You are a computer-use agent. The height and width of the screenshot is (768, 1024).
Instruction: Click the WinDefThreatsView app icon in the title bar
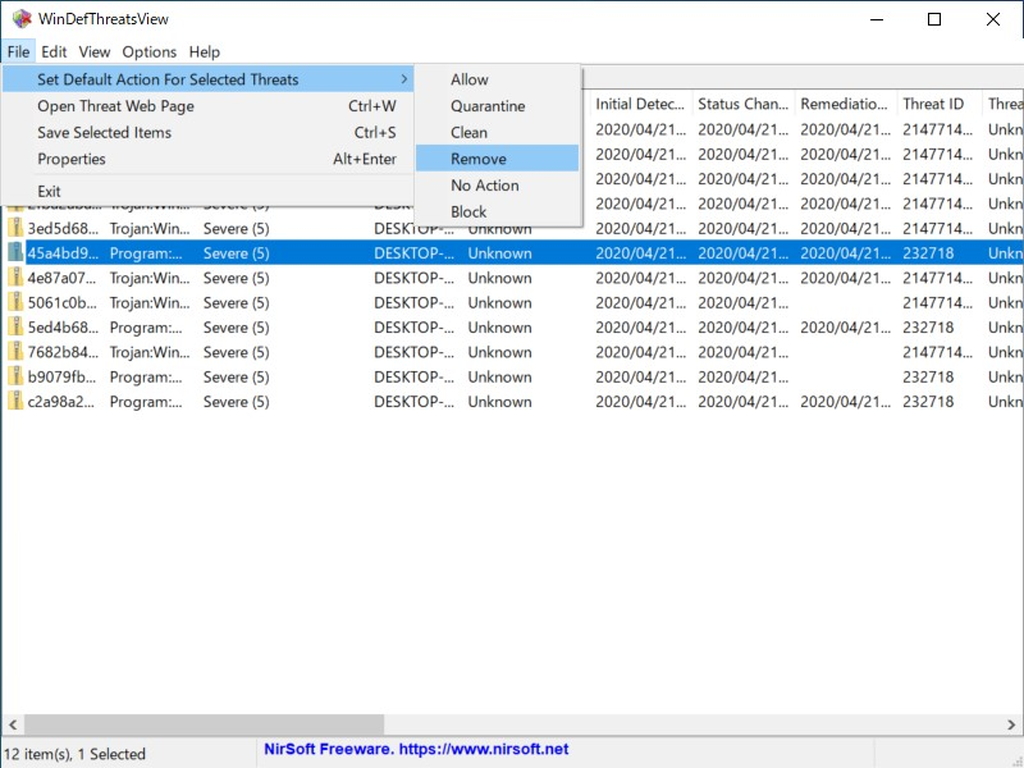click(22, 18)
